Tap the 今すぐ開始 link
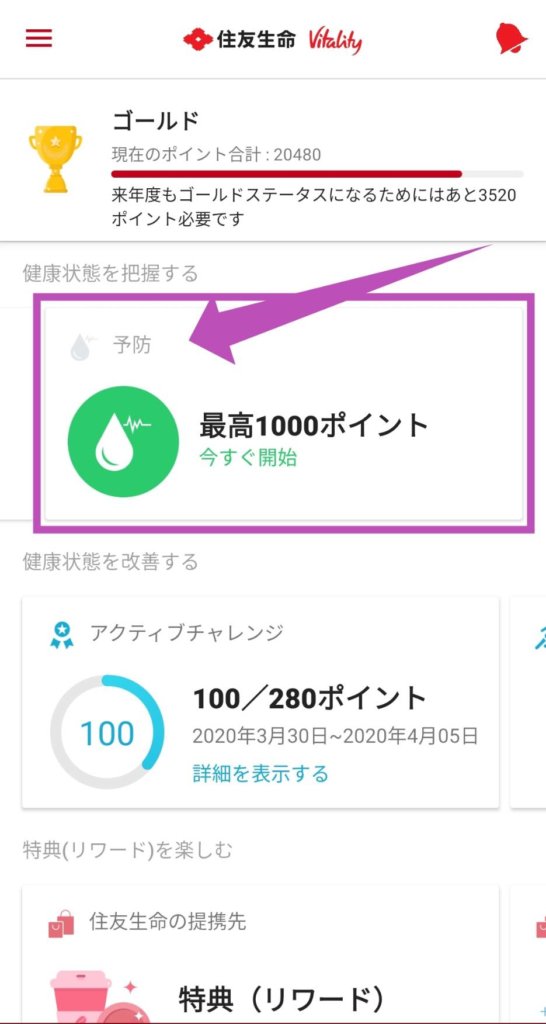The image size is (546, 1024). (x=248, y=458)
